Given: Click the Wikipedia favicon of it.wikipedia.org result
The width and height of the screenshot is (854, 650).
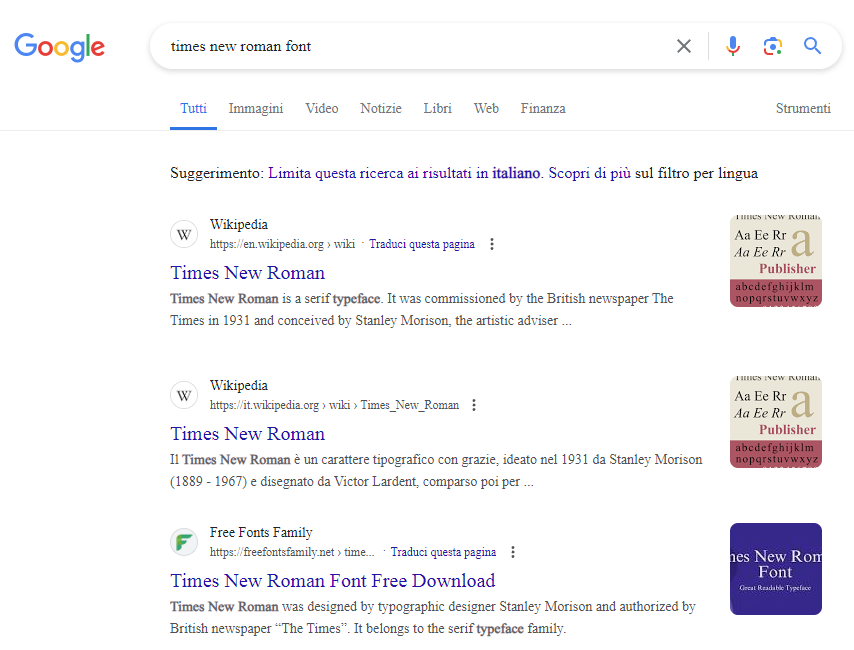Looking at the screenshot, I should point(184,396).
